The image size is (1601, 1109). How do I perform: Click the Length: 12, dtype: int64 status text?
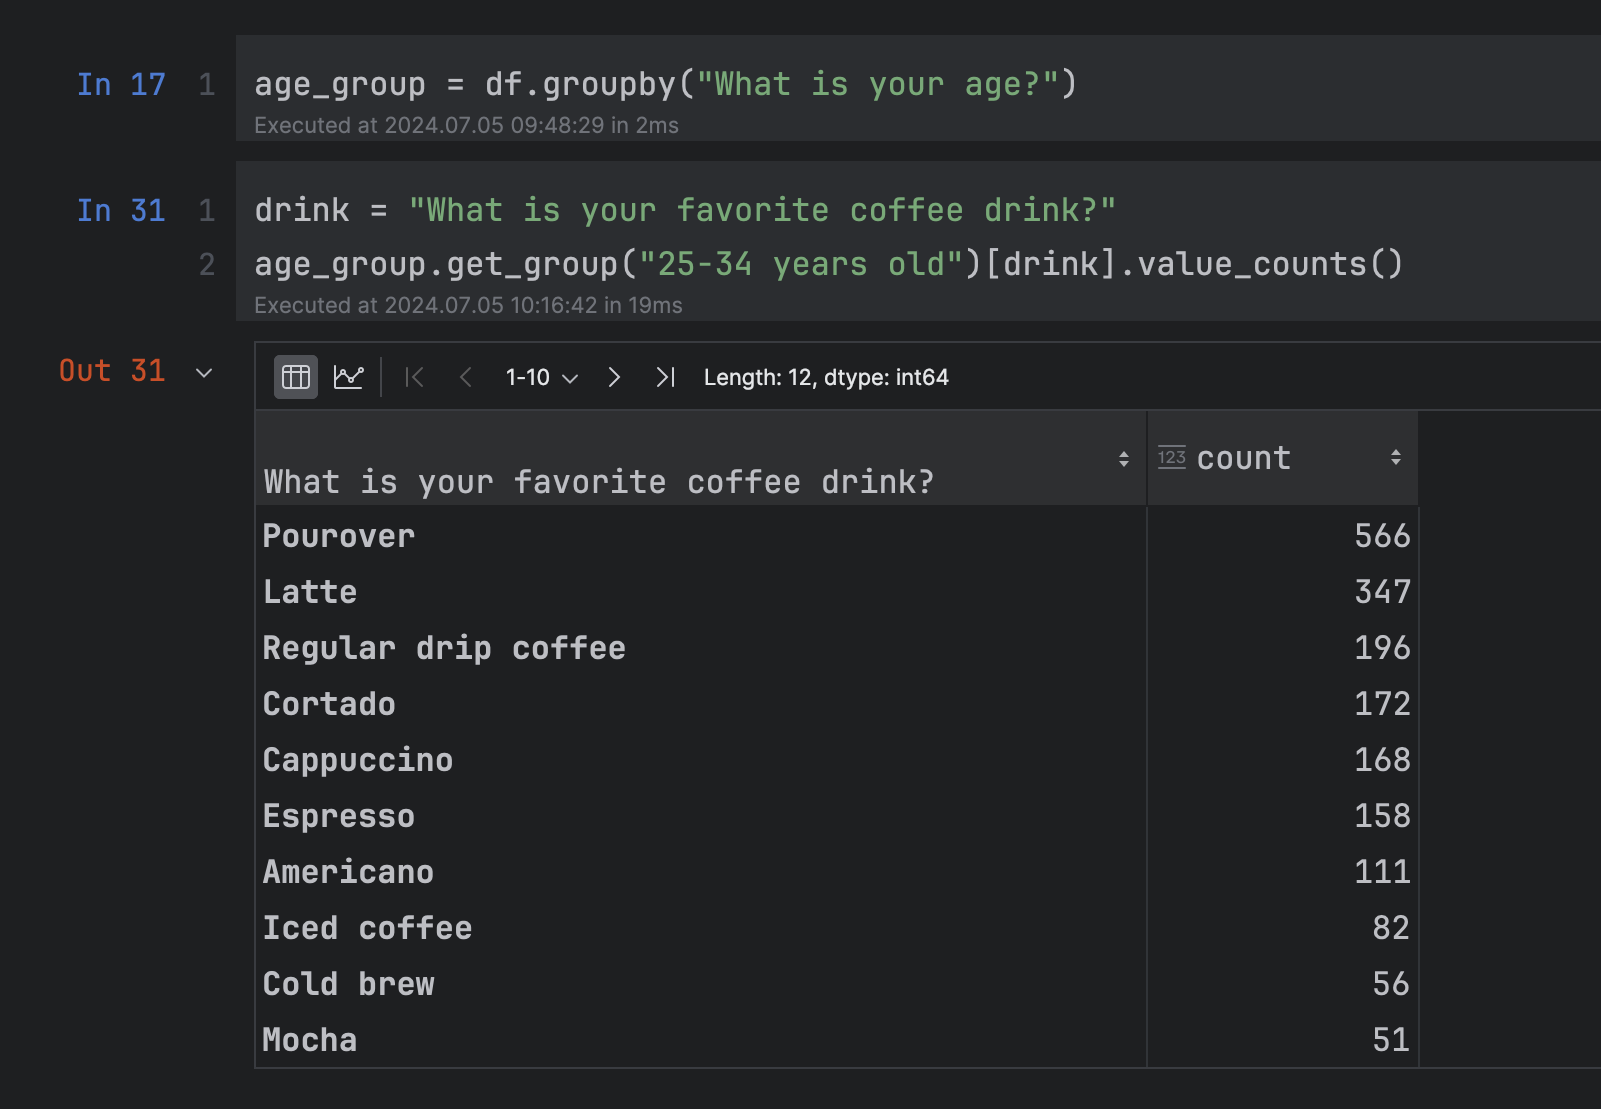(x=827, y=377)
